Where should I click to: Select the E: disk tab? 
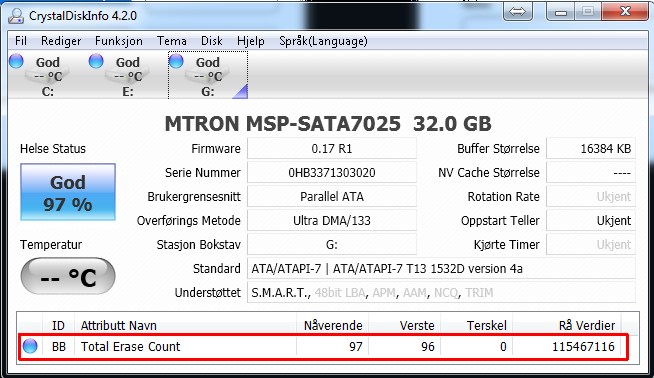tap(127, 76)
